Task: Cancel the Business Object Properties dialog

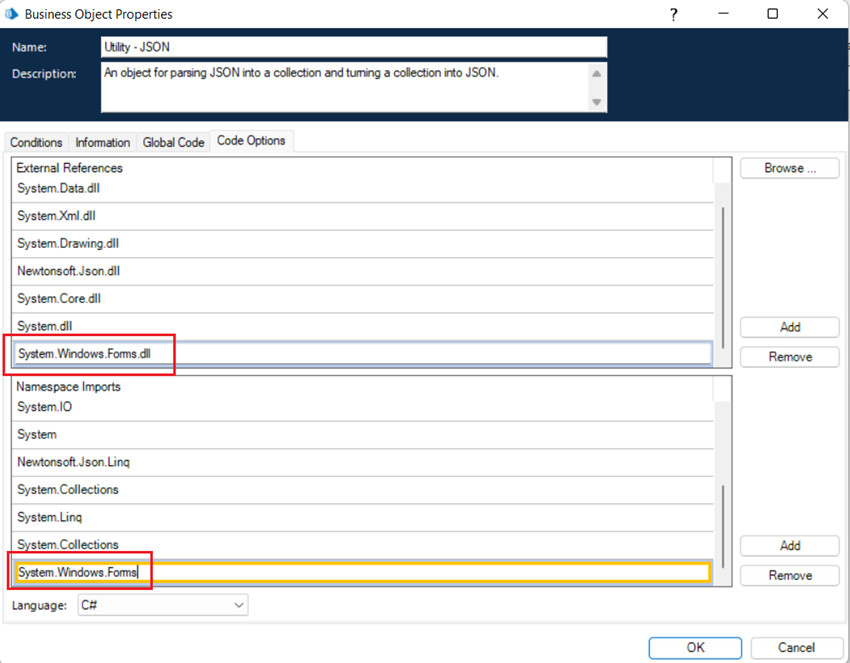Action: [x=796, y=648]
